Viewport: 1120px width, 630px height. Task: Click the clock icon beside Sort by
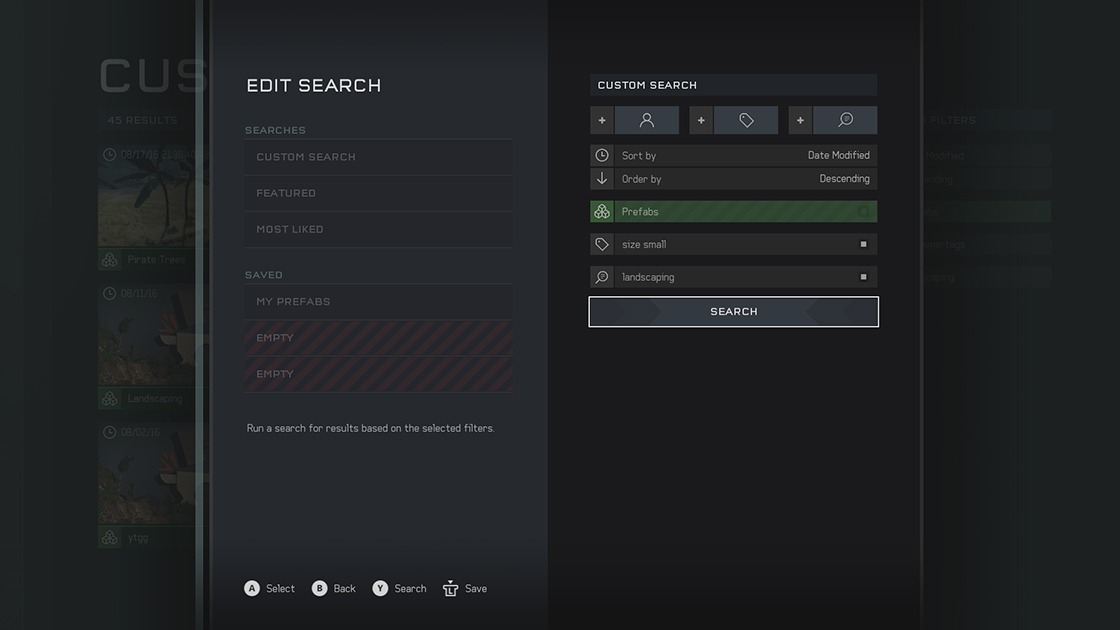click(x=602, y=155)
